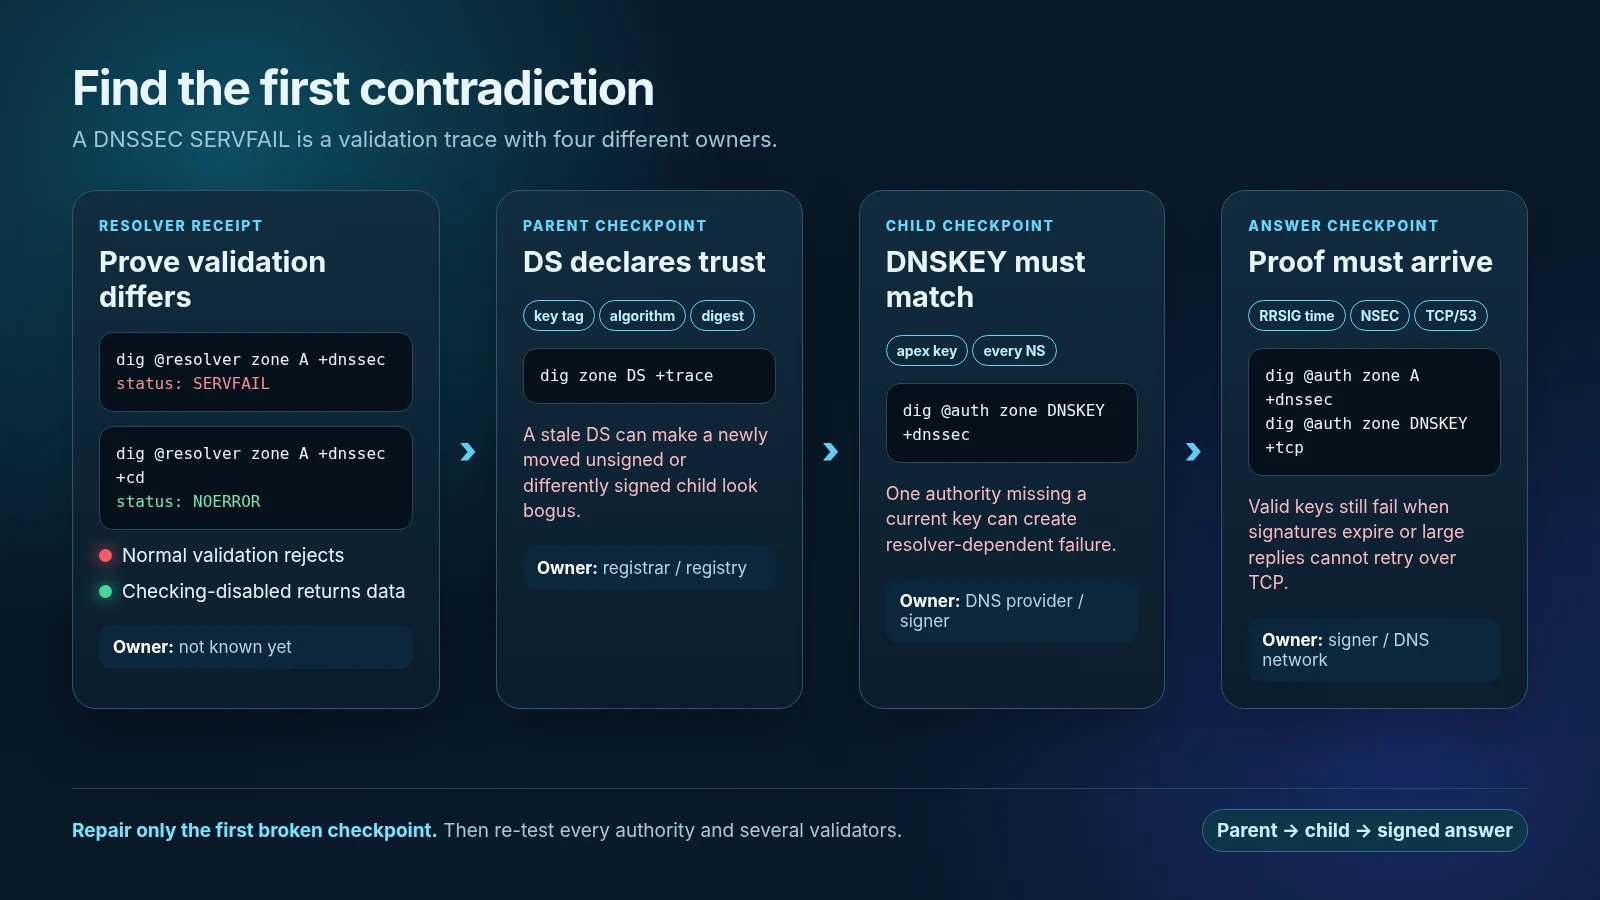Click the Owner: DNS provider / signer box
The height and width of the screenshot is (900, 1600).
(x=1011, y=611)
